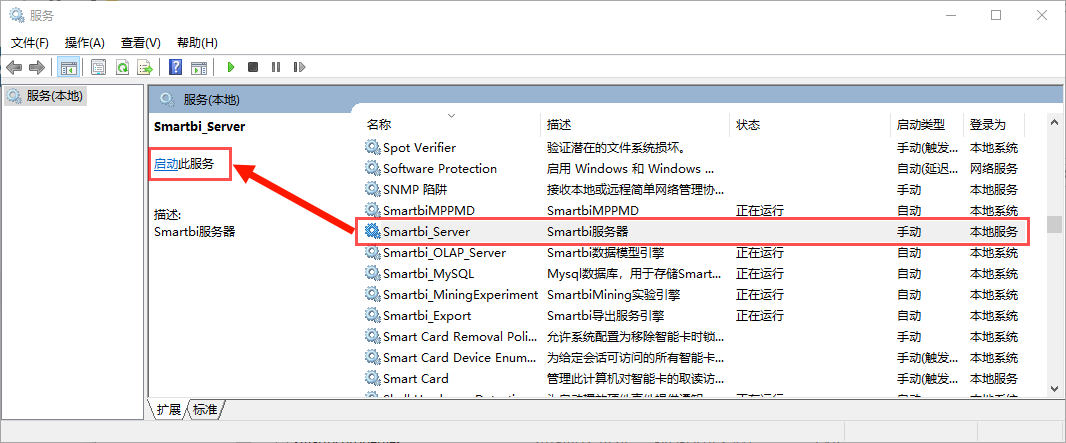Click gear icon of Smartbi_Export row

pyautogui.click(x=373, y=316)
